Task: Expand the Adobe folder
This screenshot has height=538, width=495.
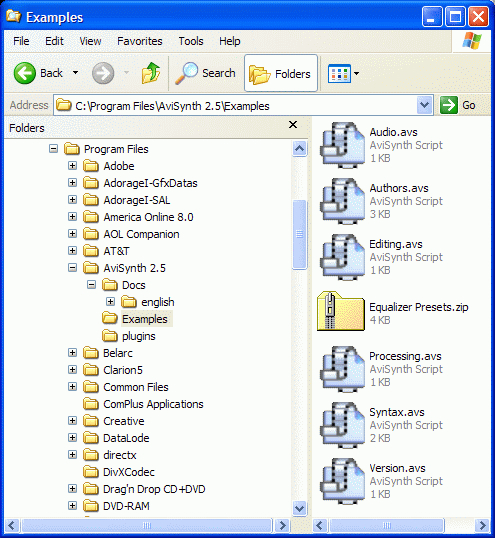Action: coord(72,166)
